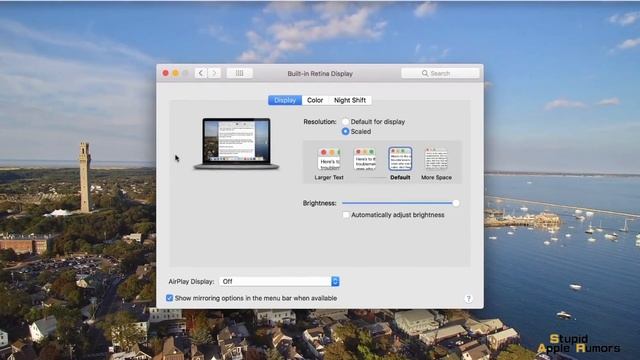Choose the second scaling thumbnail next to Larger Text

365,159
